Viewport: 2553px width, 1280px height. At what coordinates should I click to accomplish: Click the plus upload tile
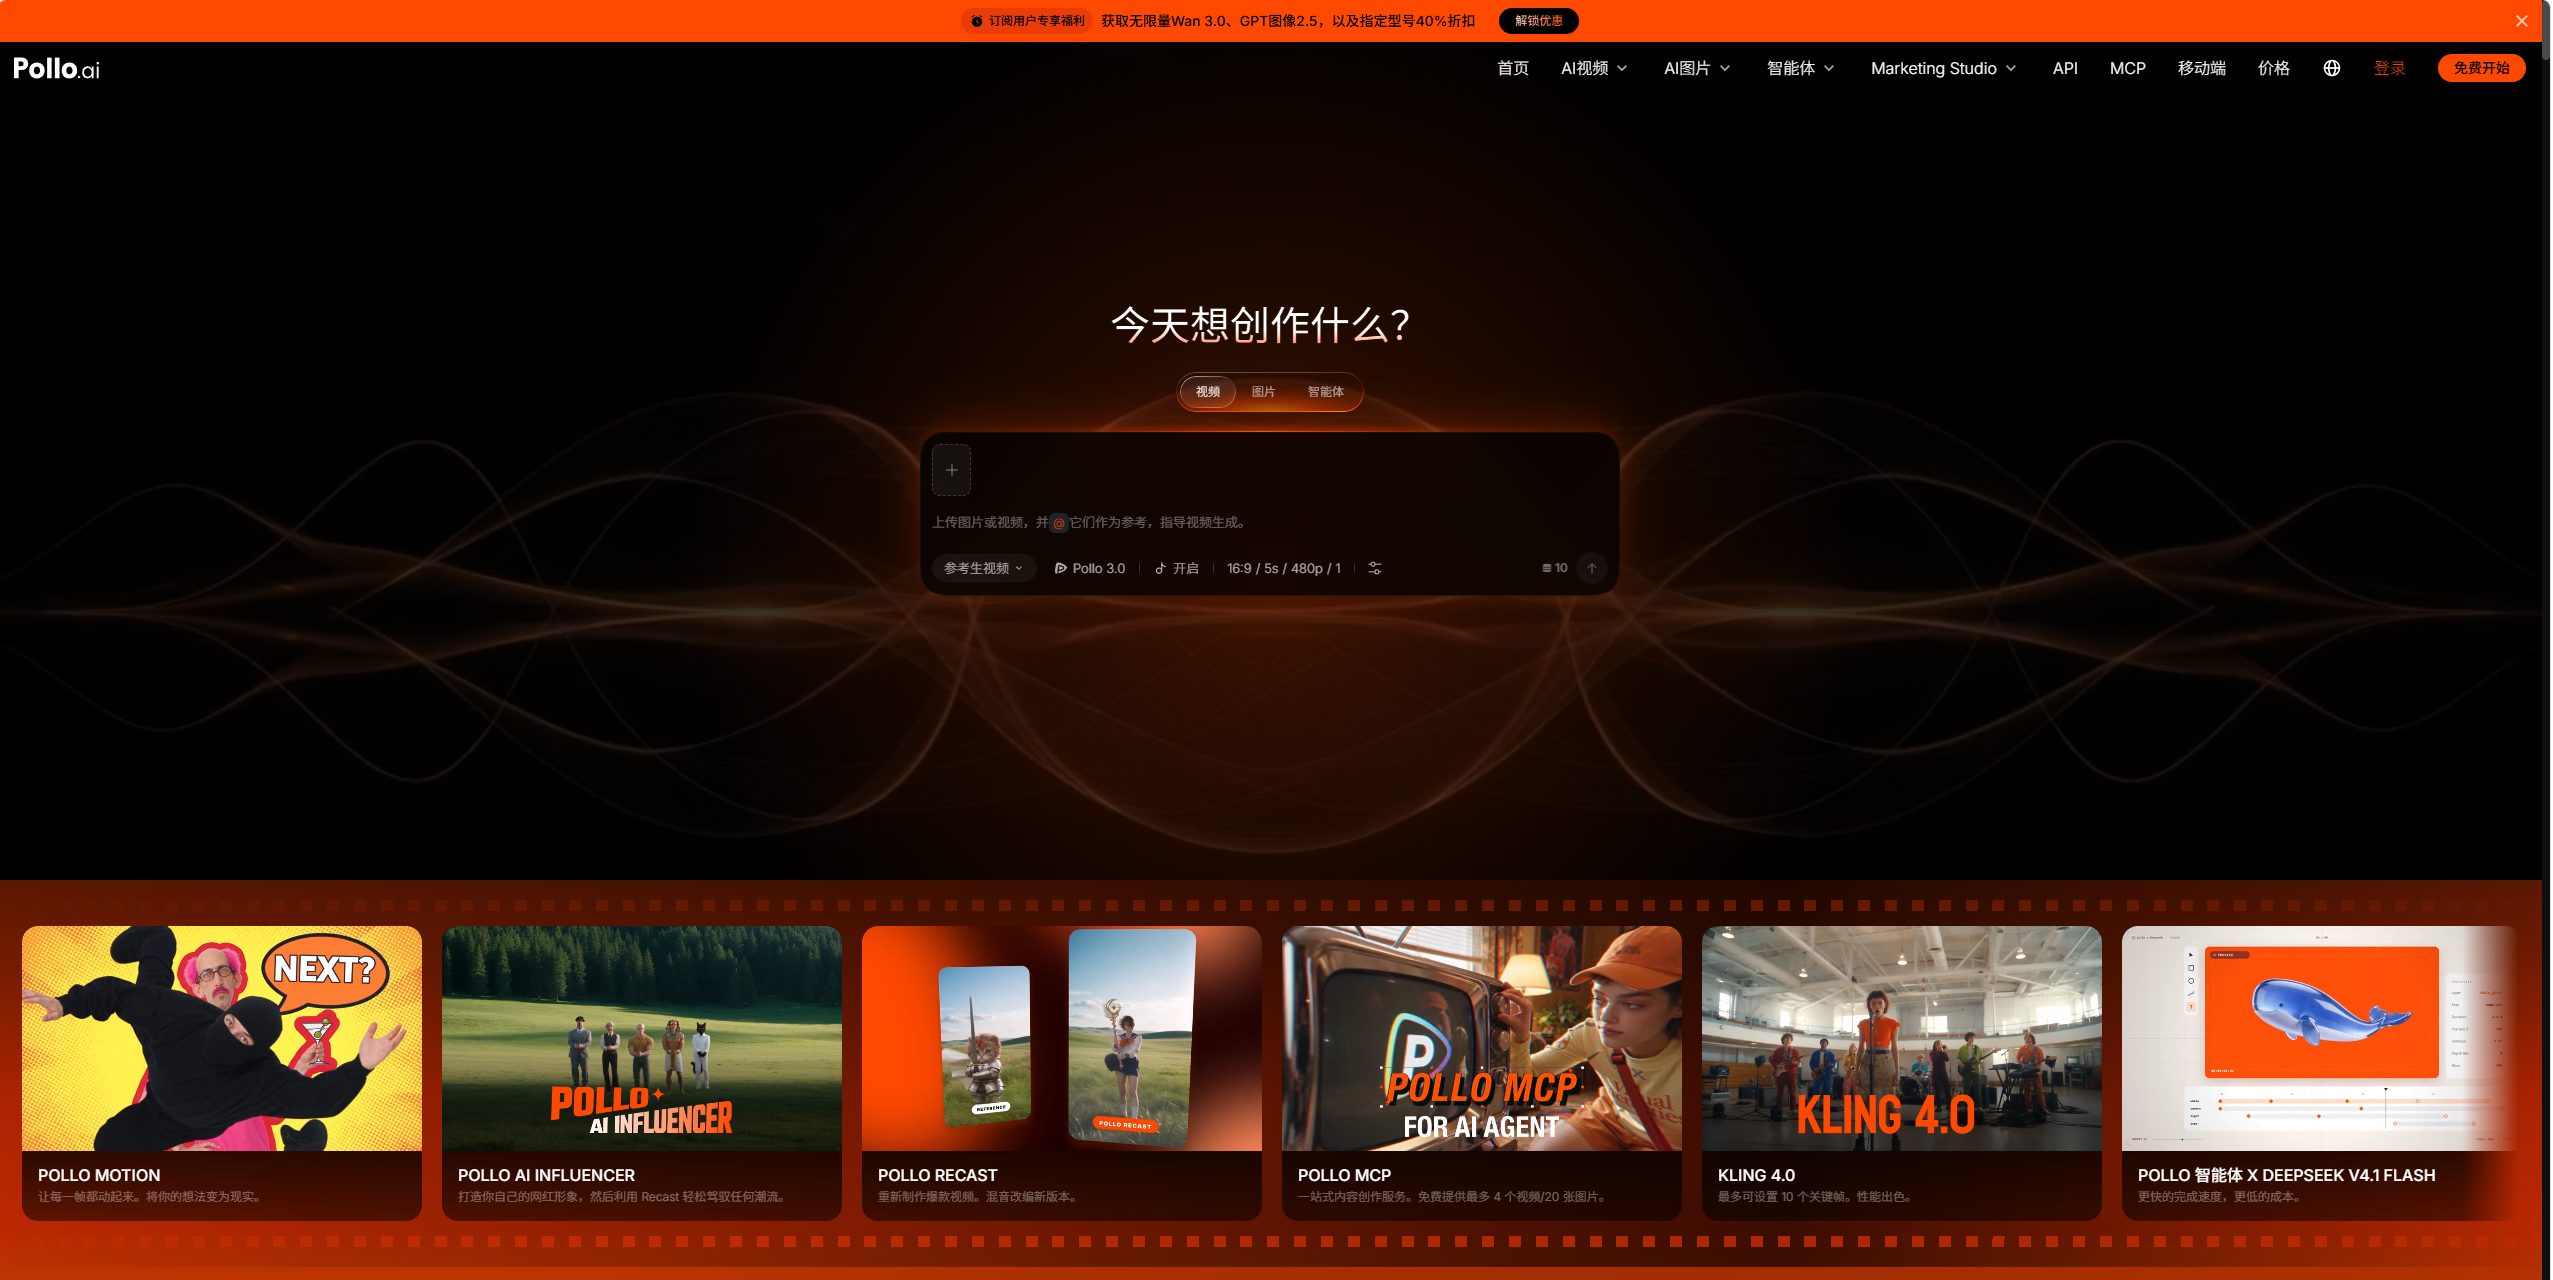coord(951,470)
